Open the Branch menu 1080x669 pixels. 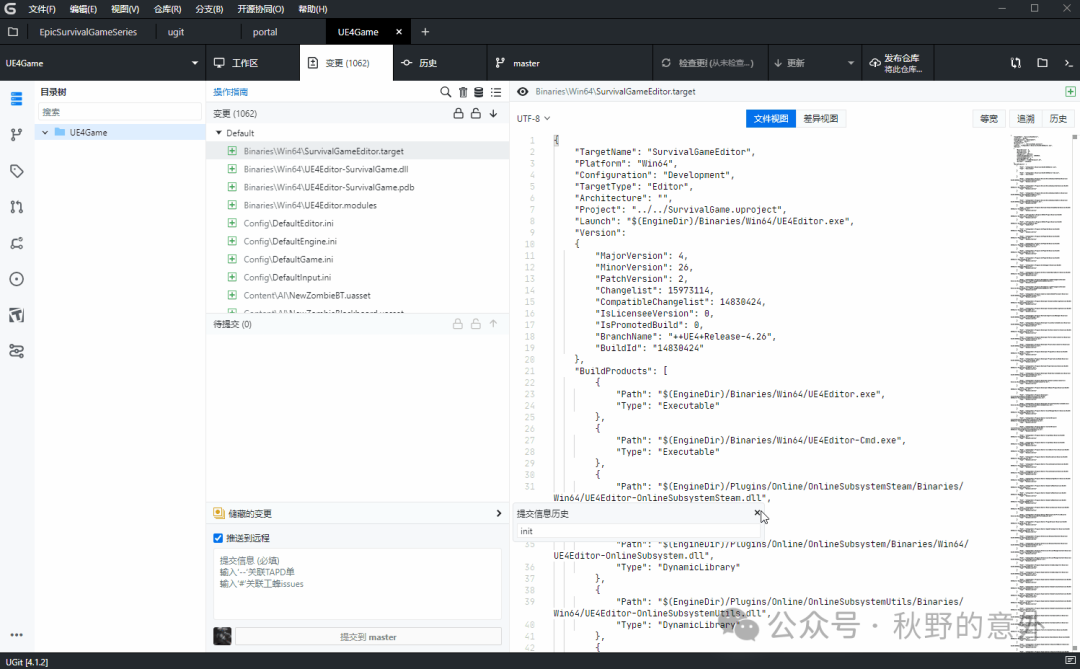(x=209, y=9)
